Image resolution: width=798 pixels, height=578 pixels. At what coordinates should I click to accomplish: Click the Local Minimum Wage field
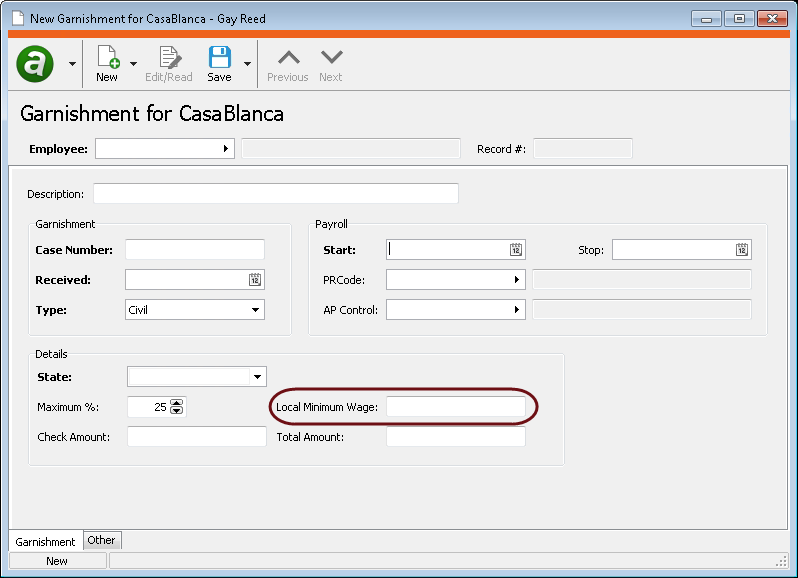click(x=455, y=407)
